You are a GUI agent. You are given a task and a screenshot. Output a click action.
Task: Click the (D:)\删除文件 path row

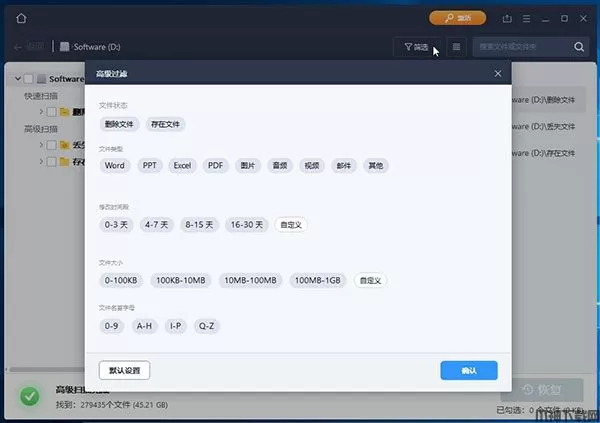pos(549,100)
